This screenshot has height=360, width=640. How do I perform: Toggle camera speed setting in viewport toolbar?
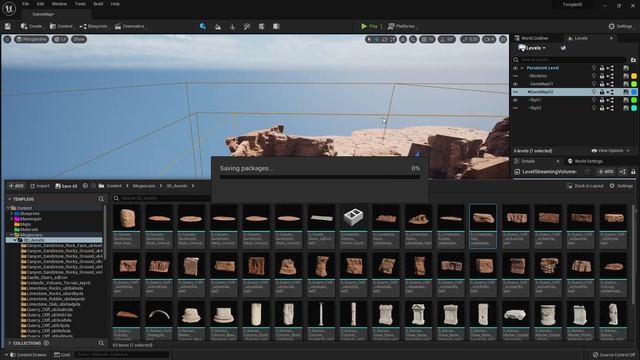(489, 40)
